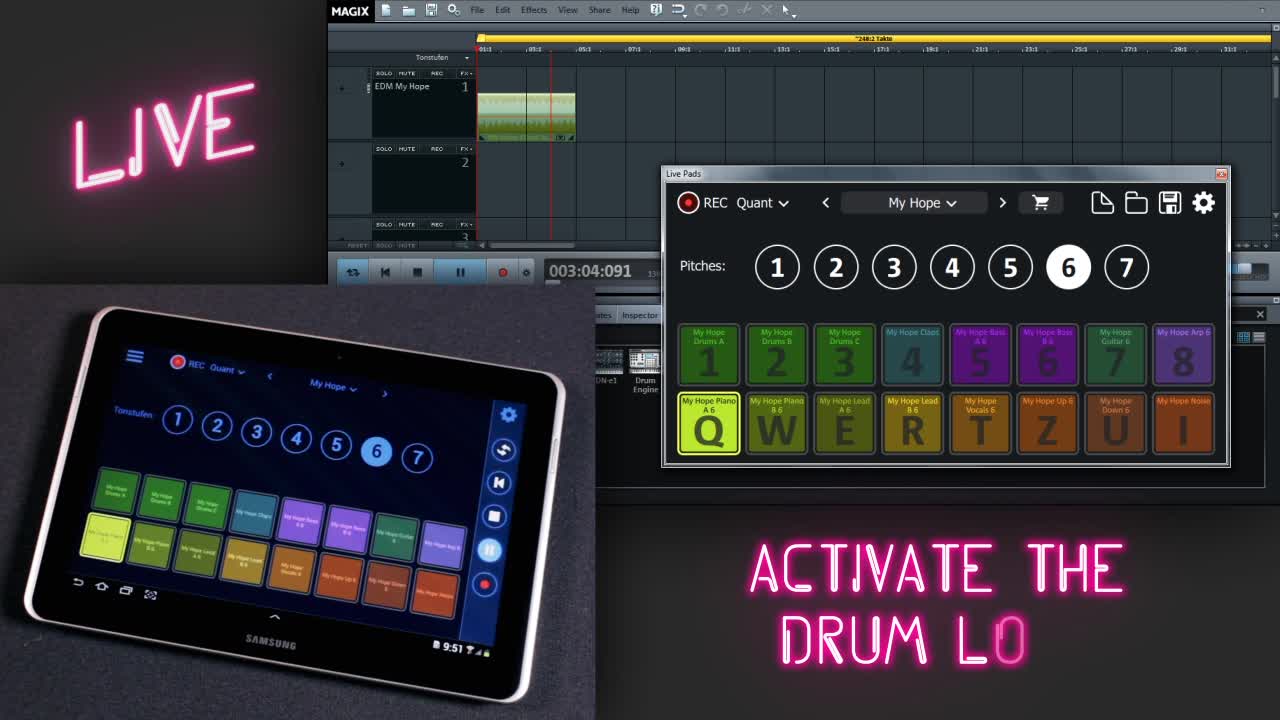Open the Share menu
The width and height of the screenshot is (1280, 720).
tap(599, 10)
